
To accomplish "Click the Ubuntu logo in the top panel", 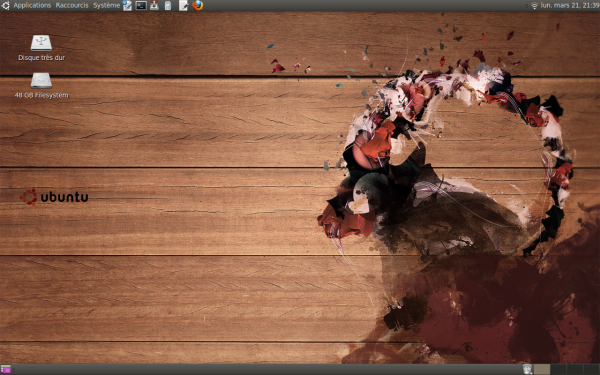I will point(5,5).
